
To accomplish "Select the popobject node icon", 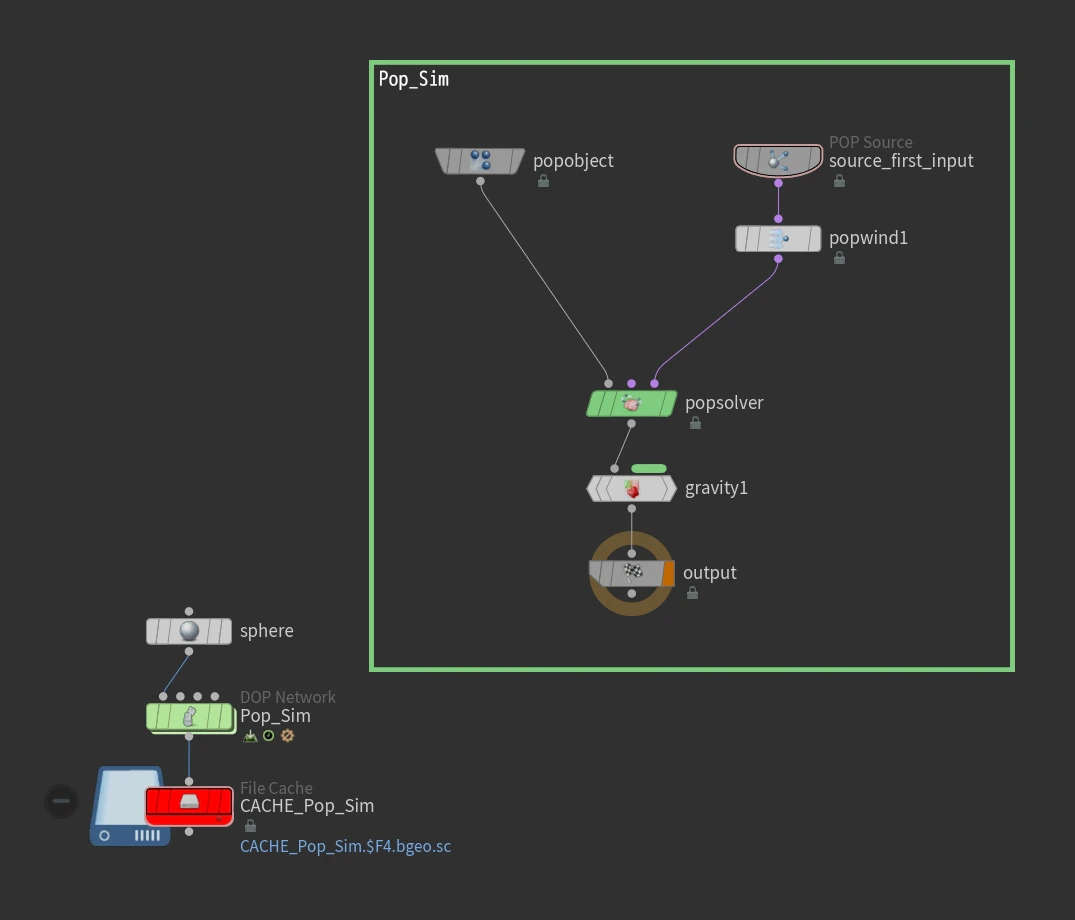I will point(480,161).
